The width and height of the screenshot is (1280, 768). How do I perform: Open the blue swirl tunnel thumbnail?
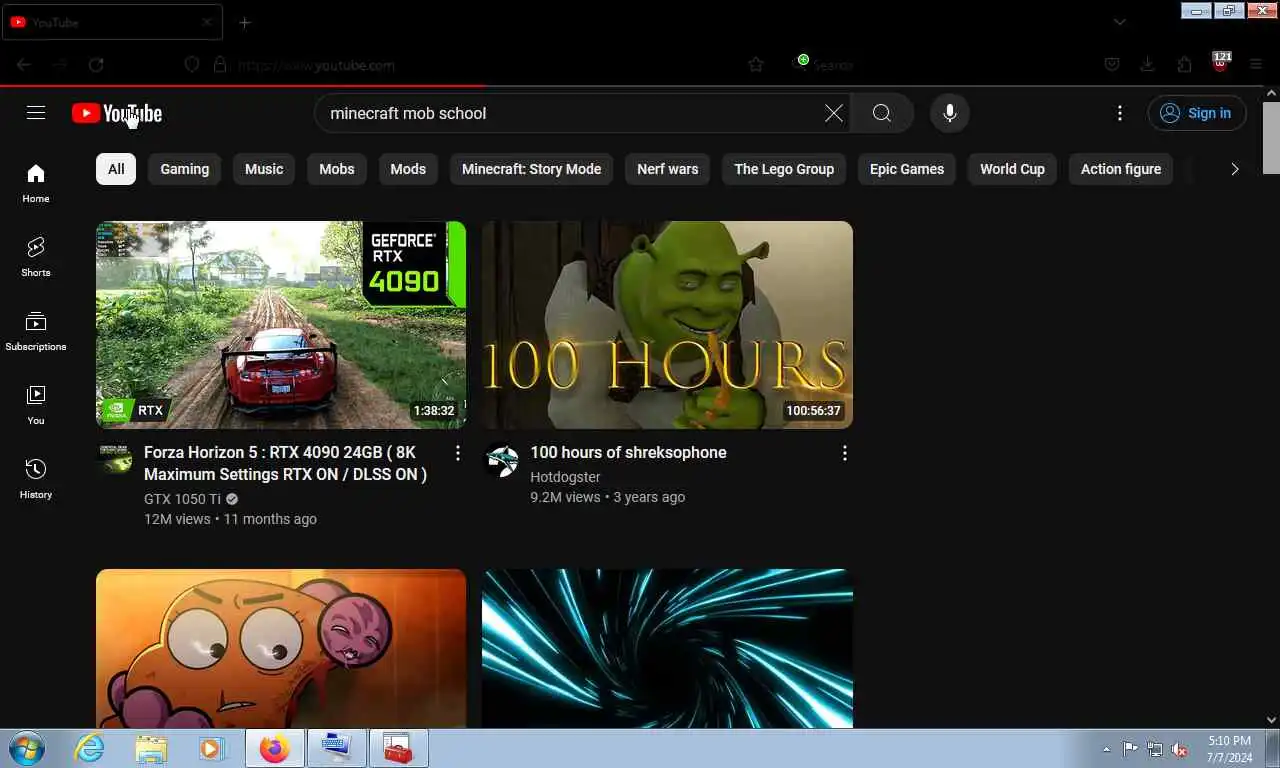tap(667, 648)
